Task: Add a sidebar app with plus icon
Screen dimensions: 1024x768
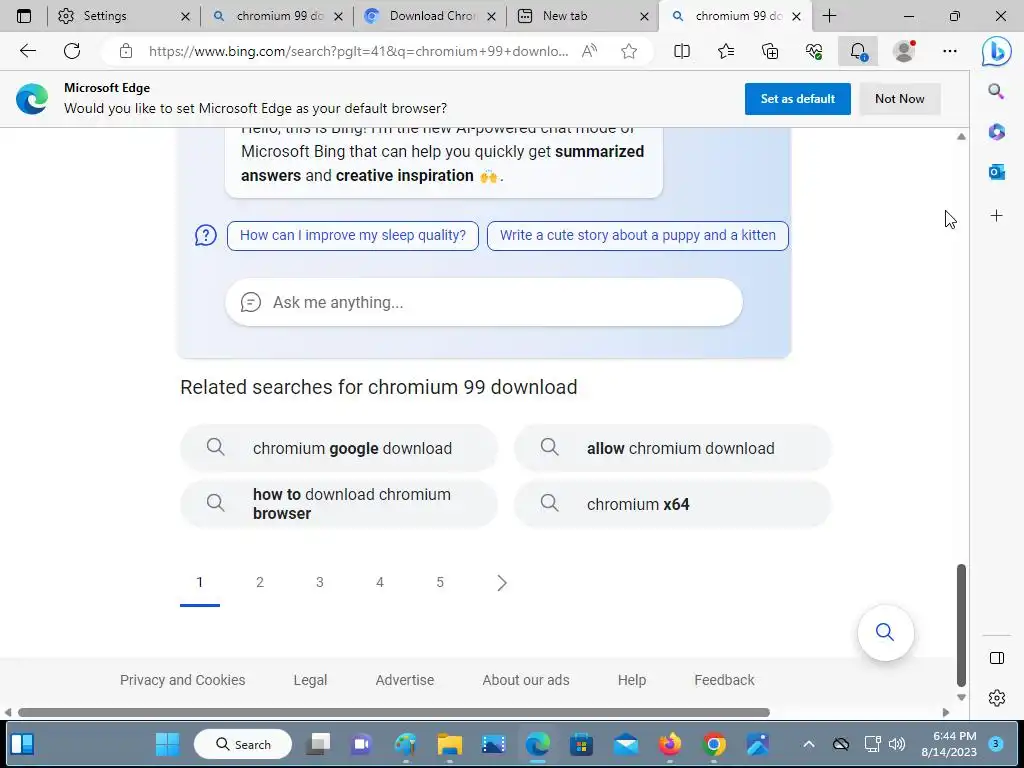Action: pos(996,216)
